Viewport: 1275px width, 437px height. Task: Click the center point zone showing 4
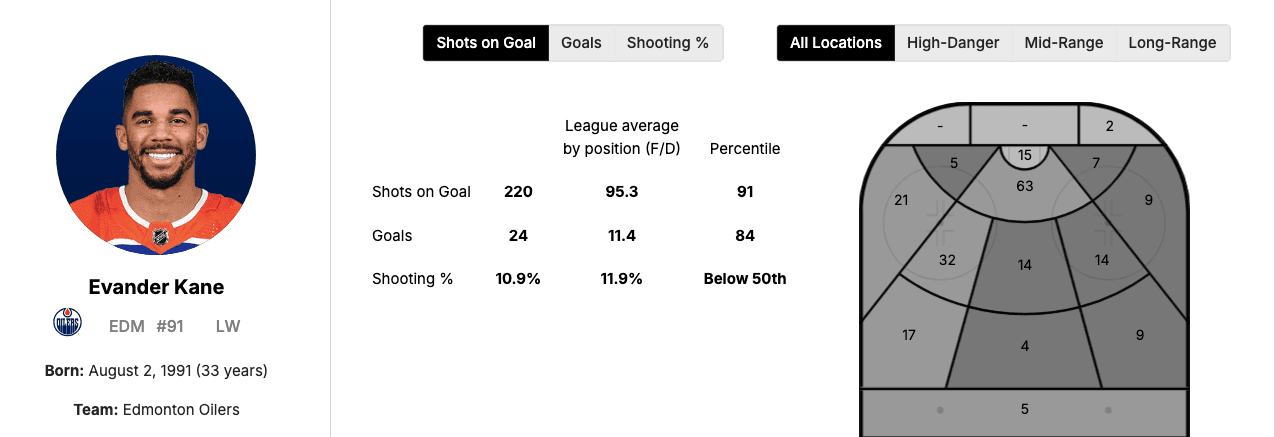(x=1025, y=346)
